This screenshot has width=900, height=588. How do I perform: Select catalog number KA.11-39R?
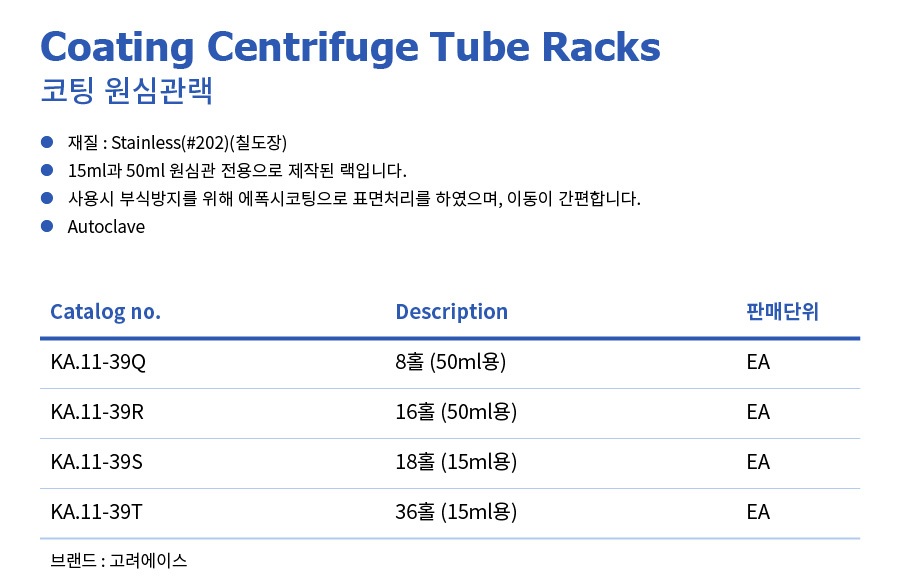point(97,412)
